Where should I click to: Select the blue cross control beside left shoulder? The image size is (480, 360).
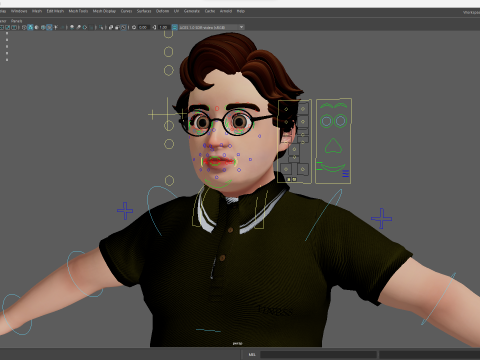coord(125,211)
